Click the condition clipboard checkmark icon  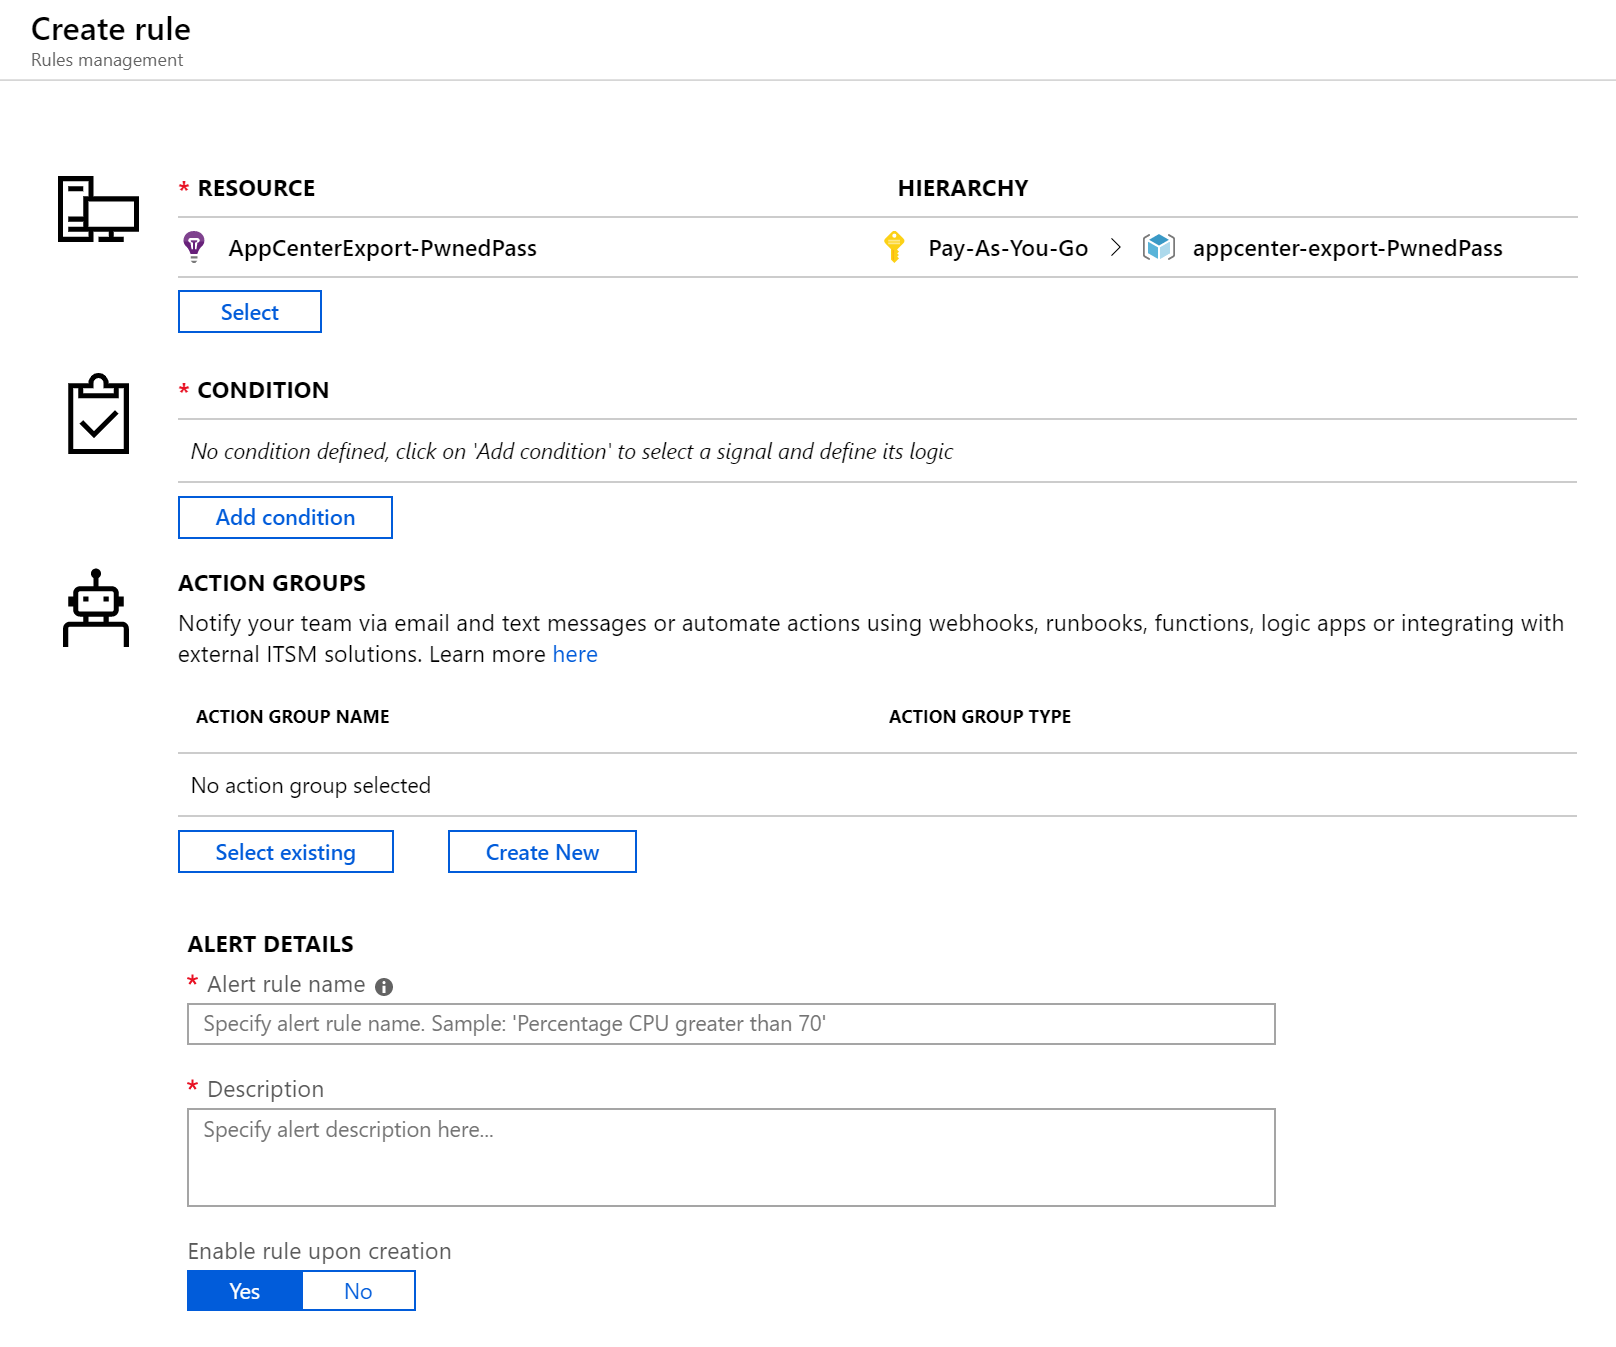click(98, 414)
